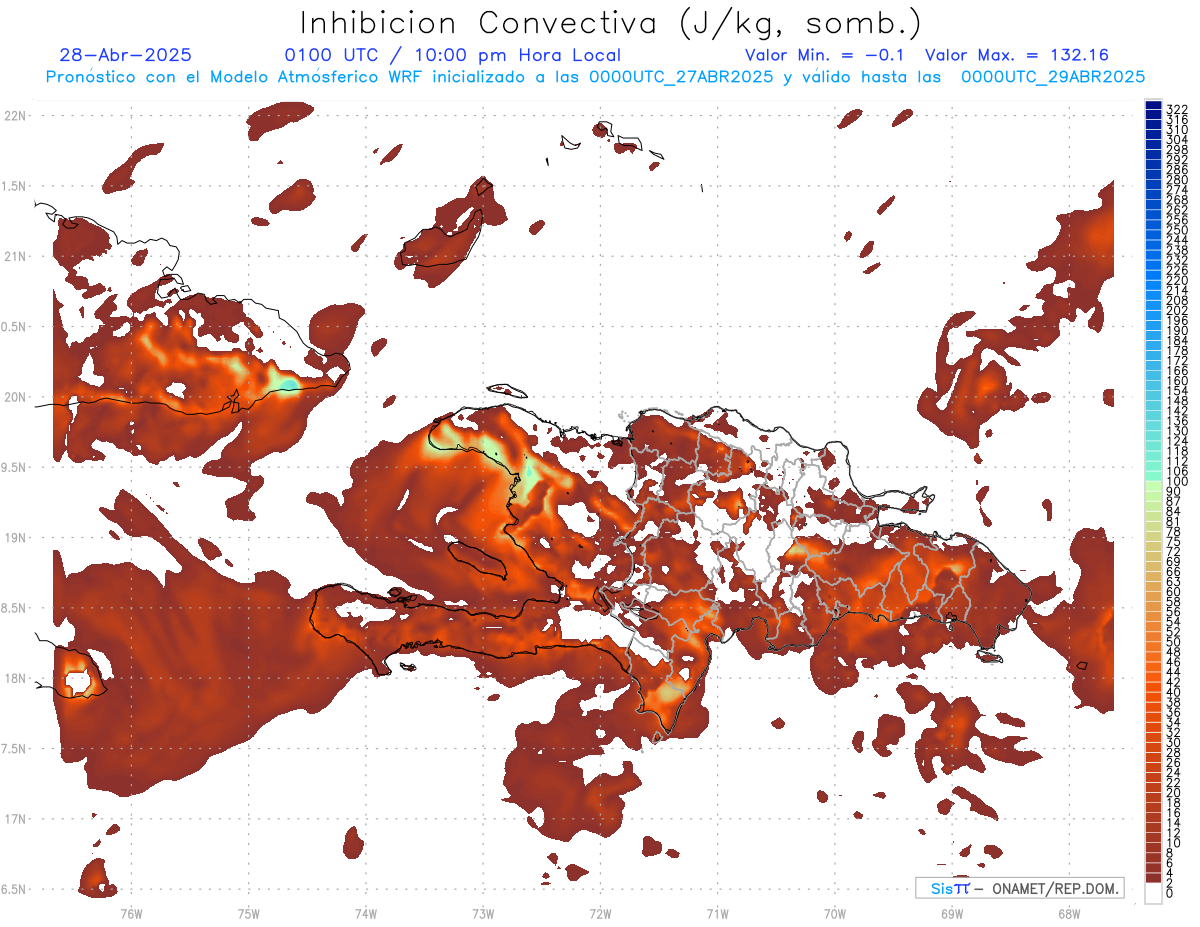Click the "69W" longitude label
Image resolution: width=1200 pixels, height=927 pixels.
click(951, 913)
